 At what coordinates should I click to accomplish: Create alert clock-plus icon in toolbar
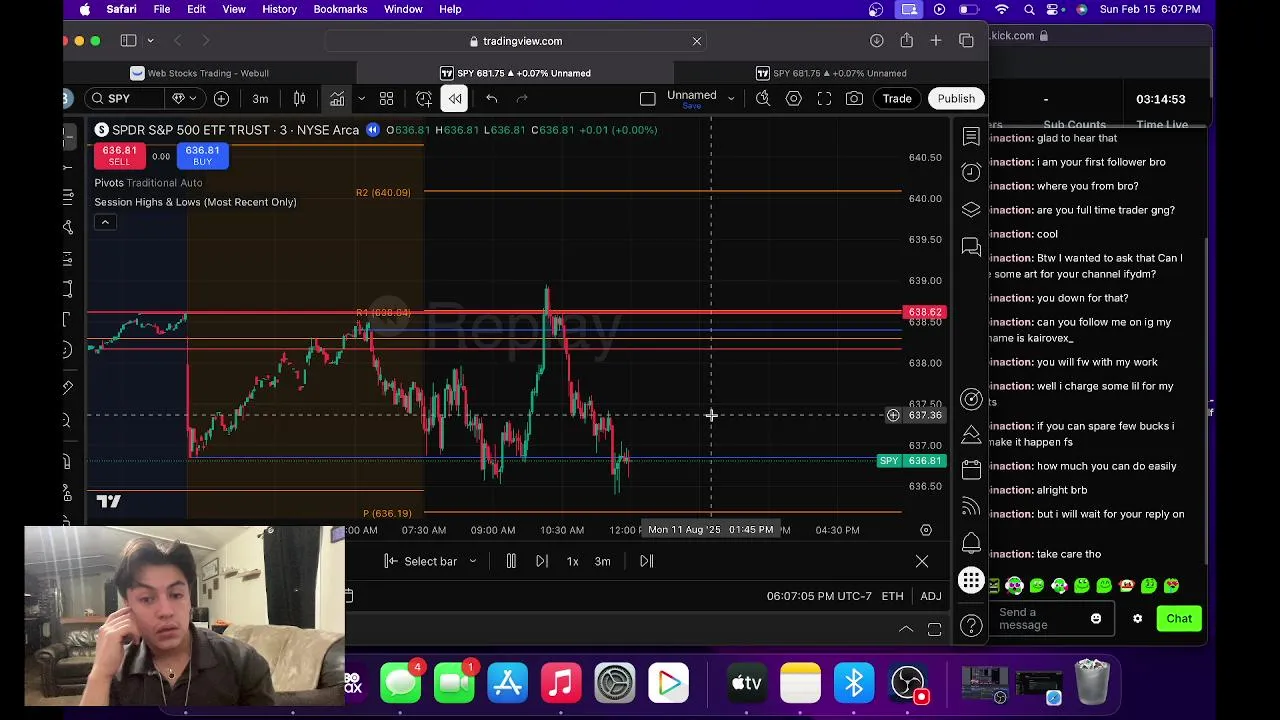tap(424, 98)
